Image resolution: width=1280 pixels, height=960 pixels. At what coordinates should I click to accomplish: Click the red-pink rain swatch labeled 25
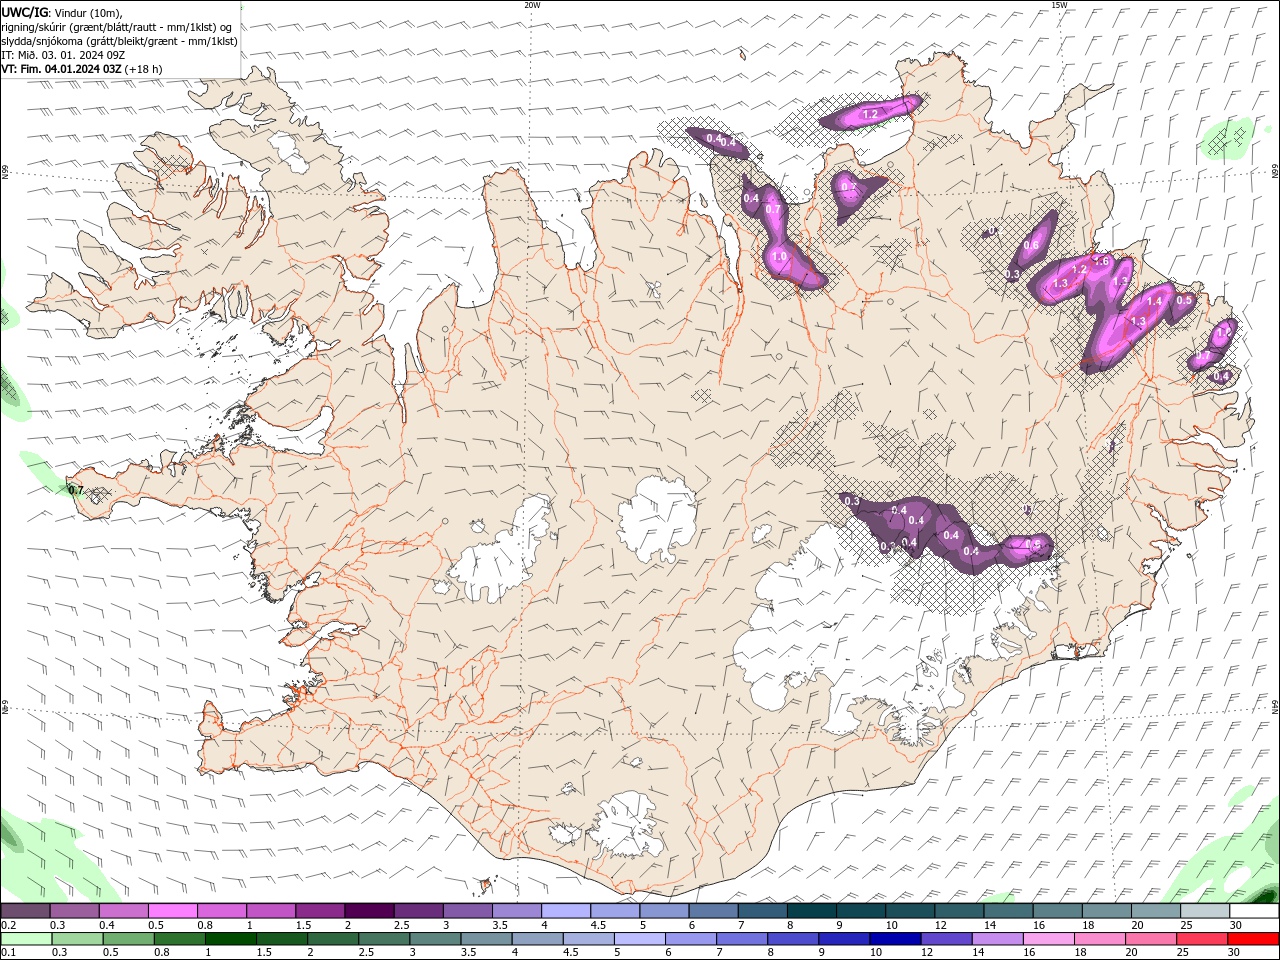click(1201, 939)
